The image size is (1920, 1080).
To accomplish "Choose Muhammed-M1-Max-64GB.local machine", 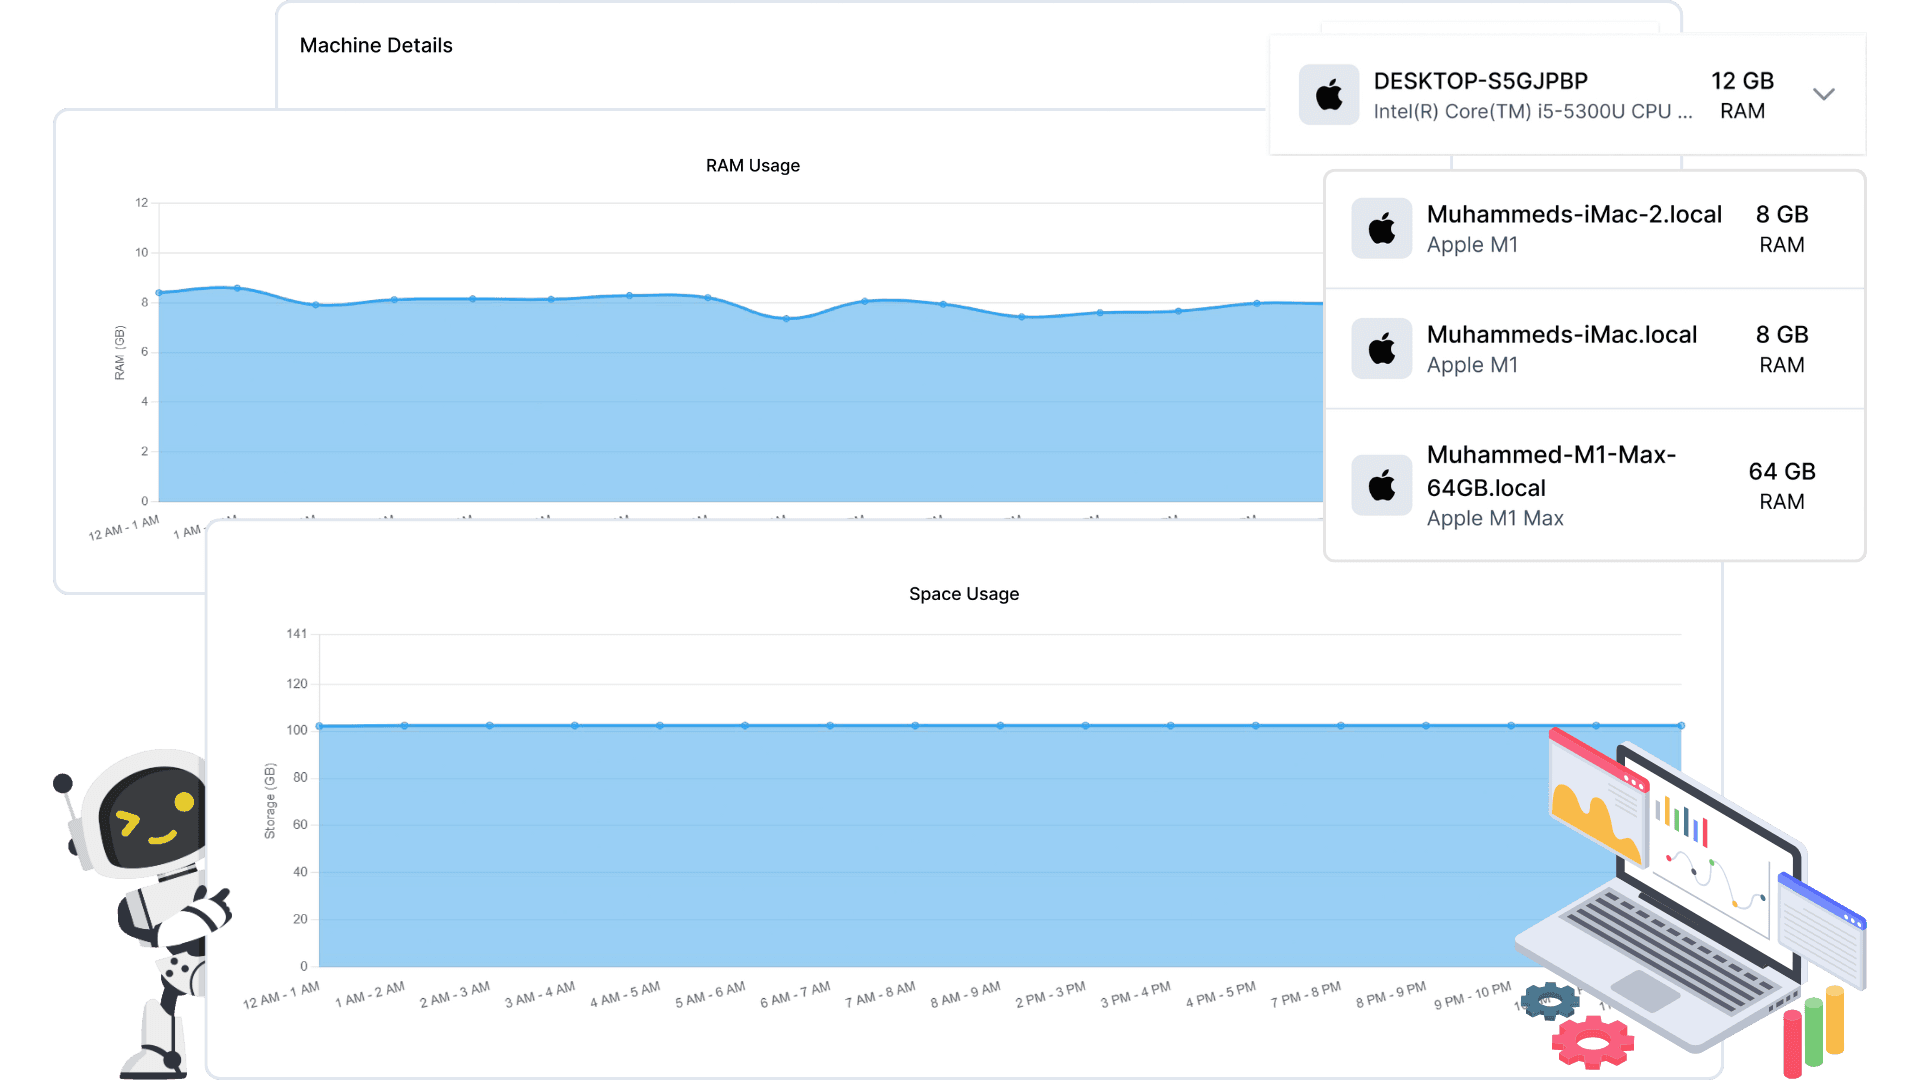I will point(1595,485).
